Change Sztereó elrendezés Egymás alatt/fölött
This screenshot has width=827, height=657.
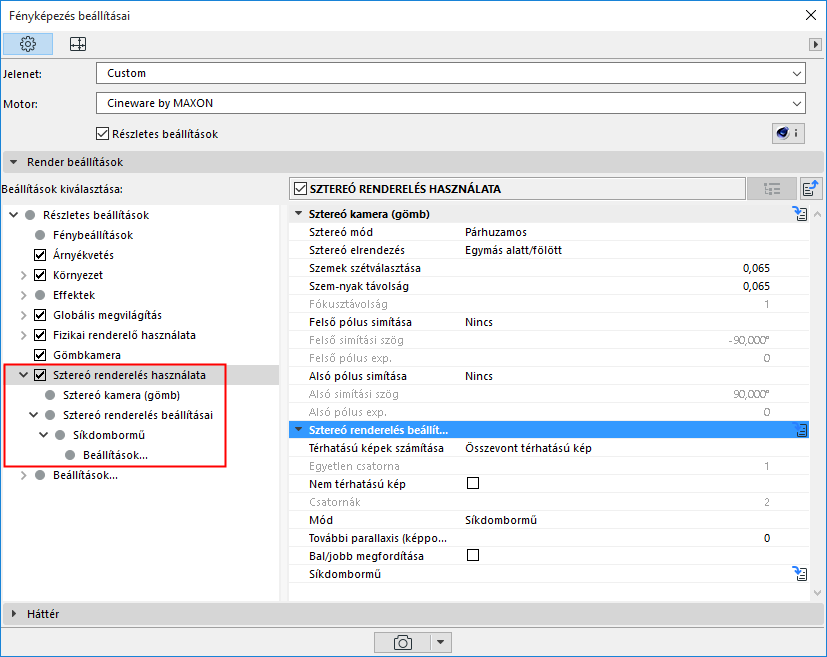[513, 250]
